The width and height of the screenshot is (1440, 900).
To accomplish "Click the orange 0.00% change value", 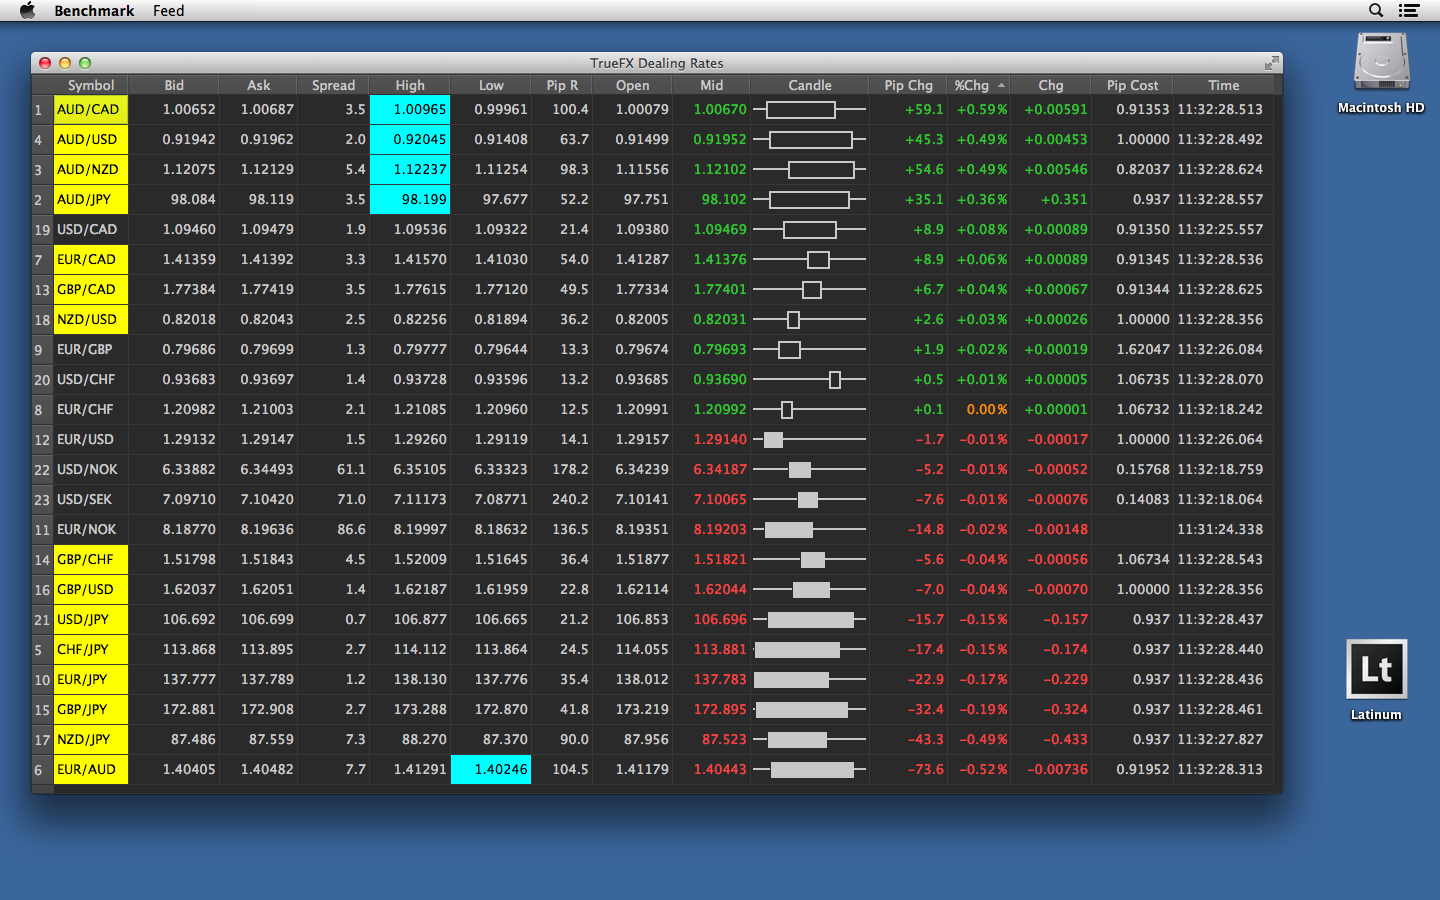I will (x=987, y=409).
